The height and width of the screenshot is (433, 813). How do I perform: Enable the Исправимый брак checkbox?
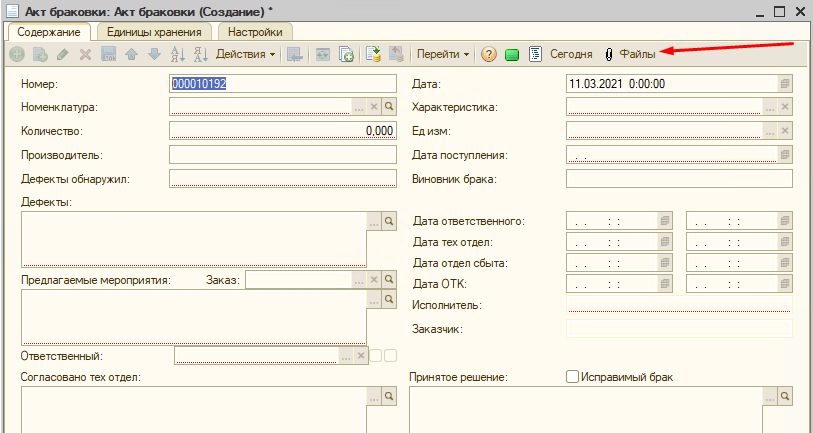pos(572,377)
